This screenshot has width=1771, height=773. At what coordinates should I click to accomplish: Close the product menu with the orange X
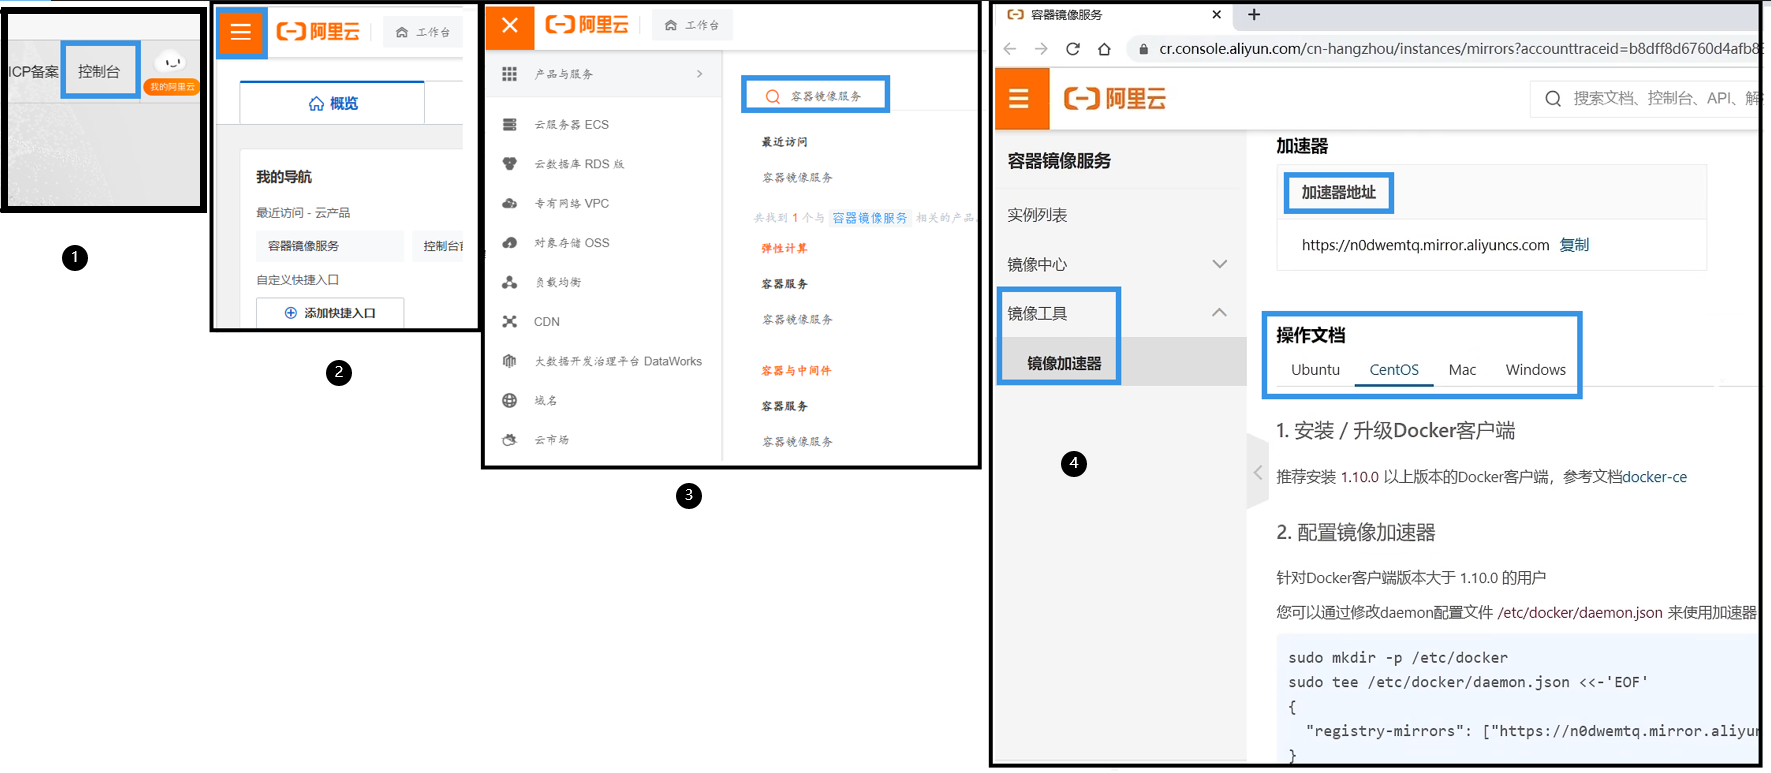[x=510, y=26]
